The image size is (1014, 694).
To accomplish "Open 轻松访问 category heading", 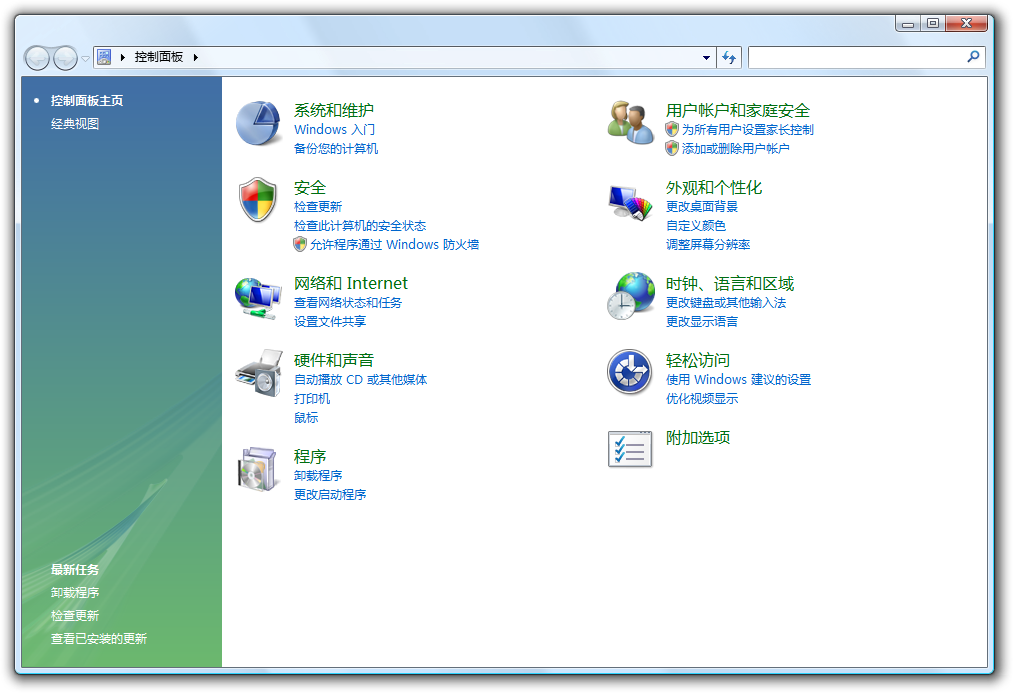I will click(698, 360).
